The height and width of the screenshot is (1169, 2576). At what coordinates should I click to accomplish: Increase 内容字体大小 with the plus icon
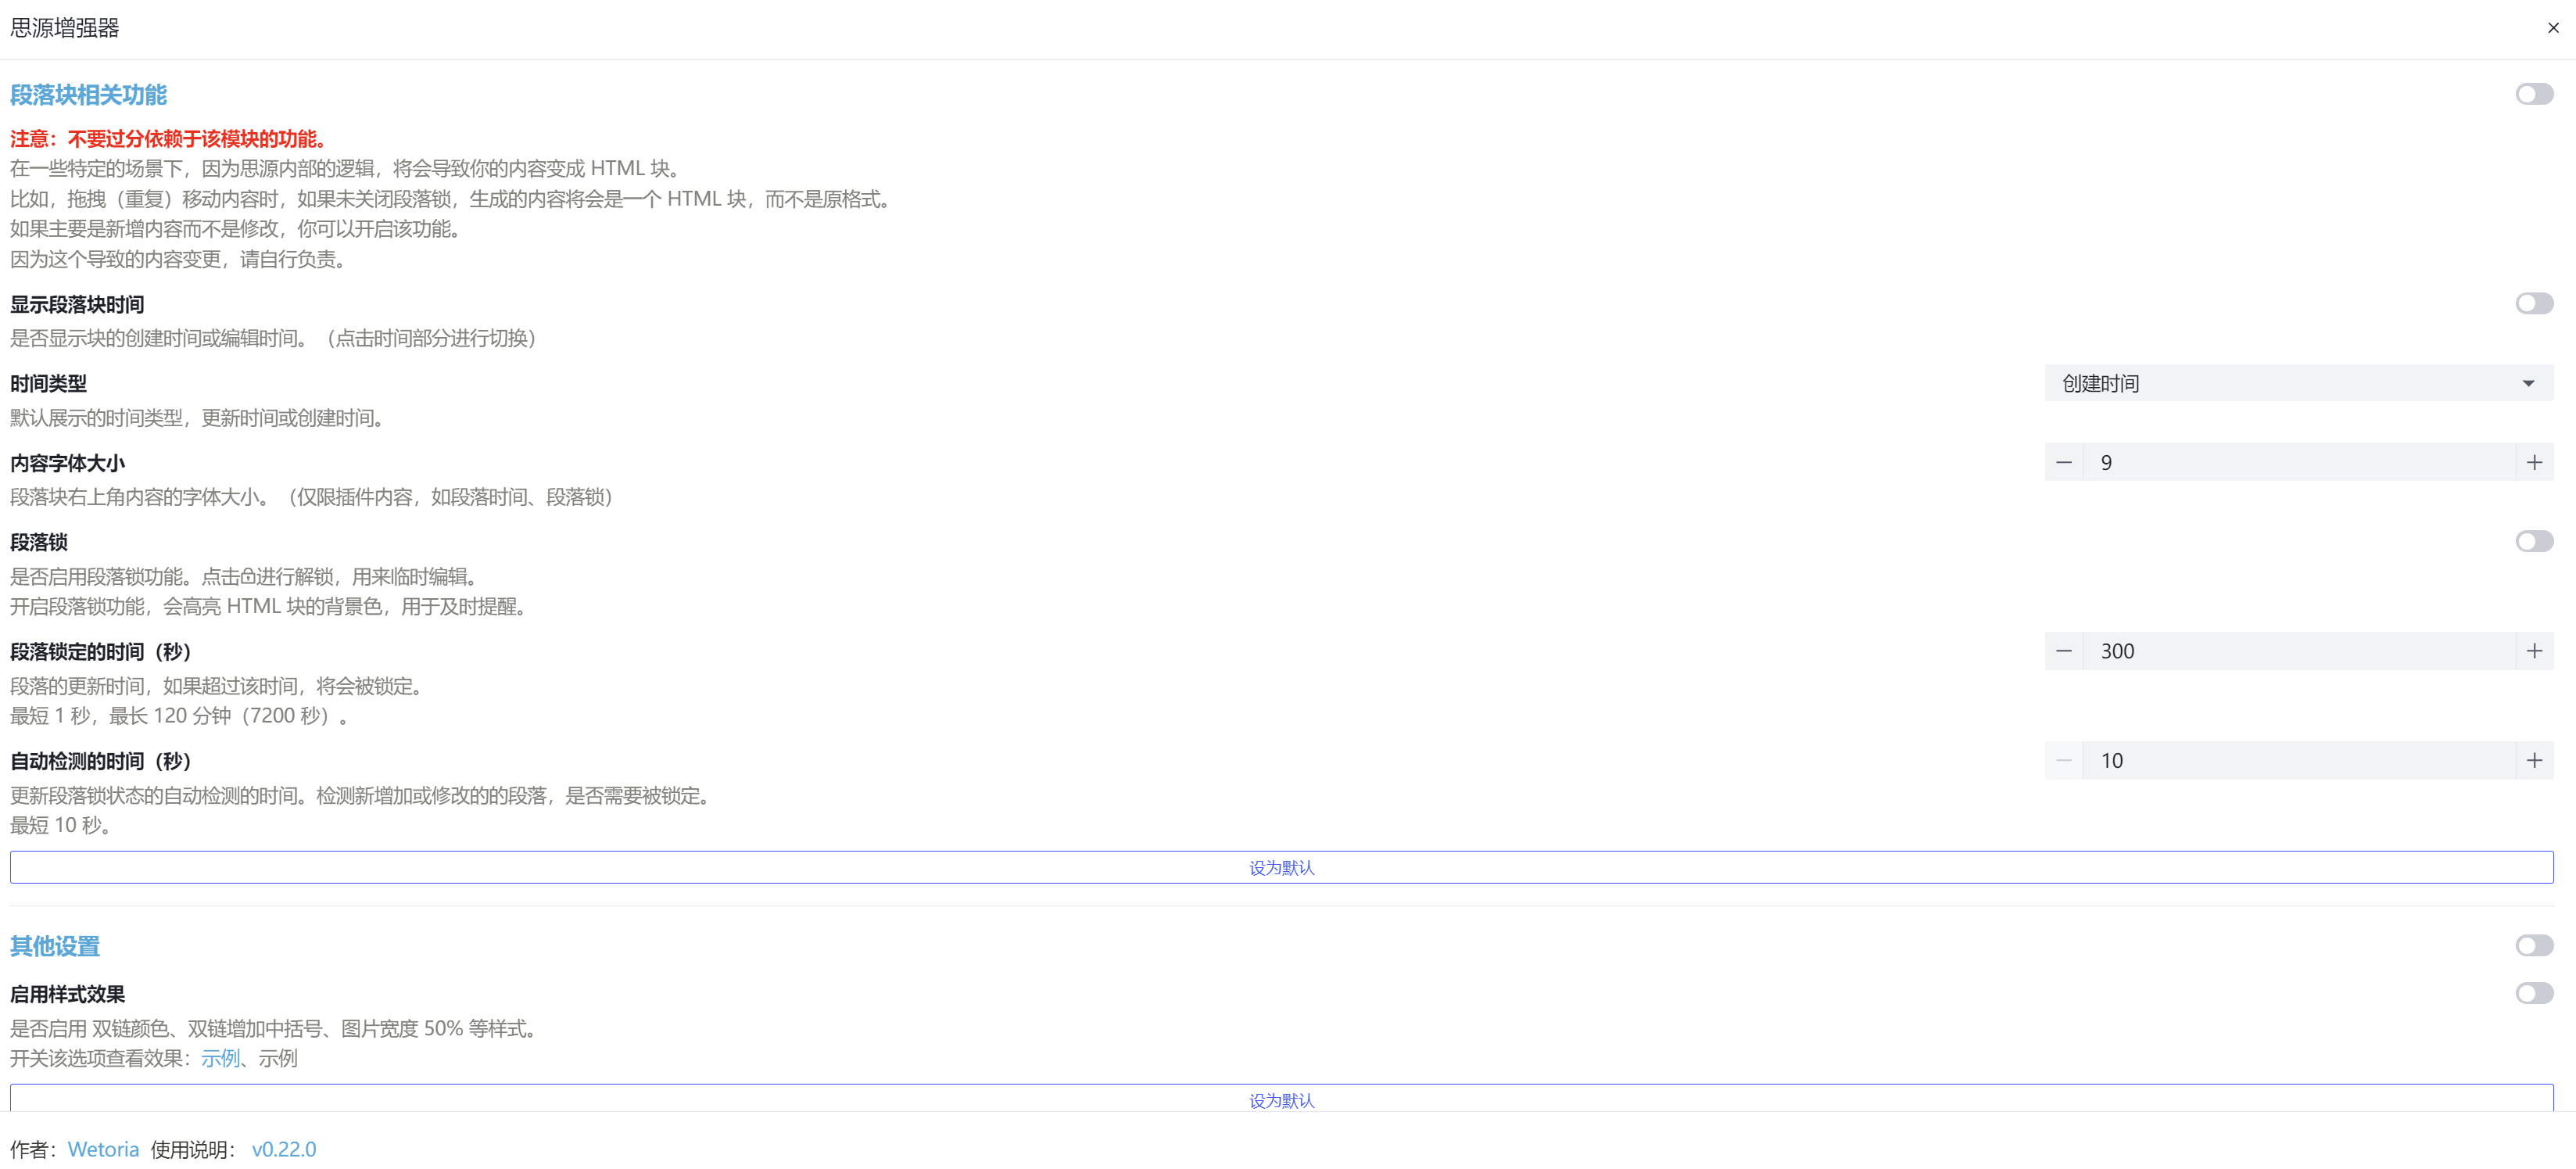click(x=2534, y=462)
